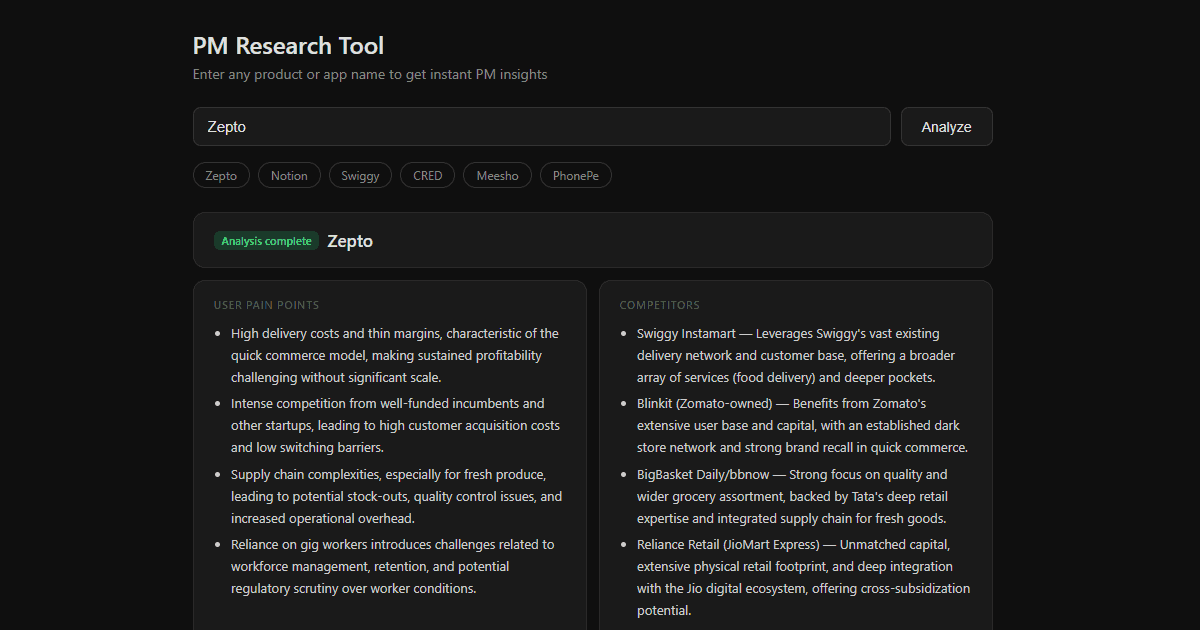Pick the PhonePe suggestion chip

576,175
